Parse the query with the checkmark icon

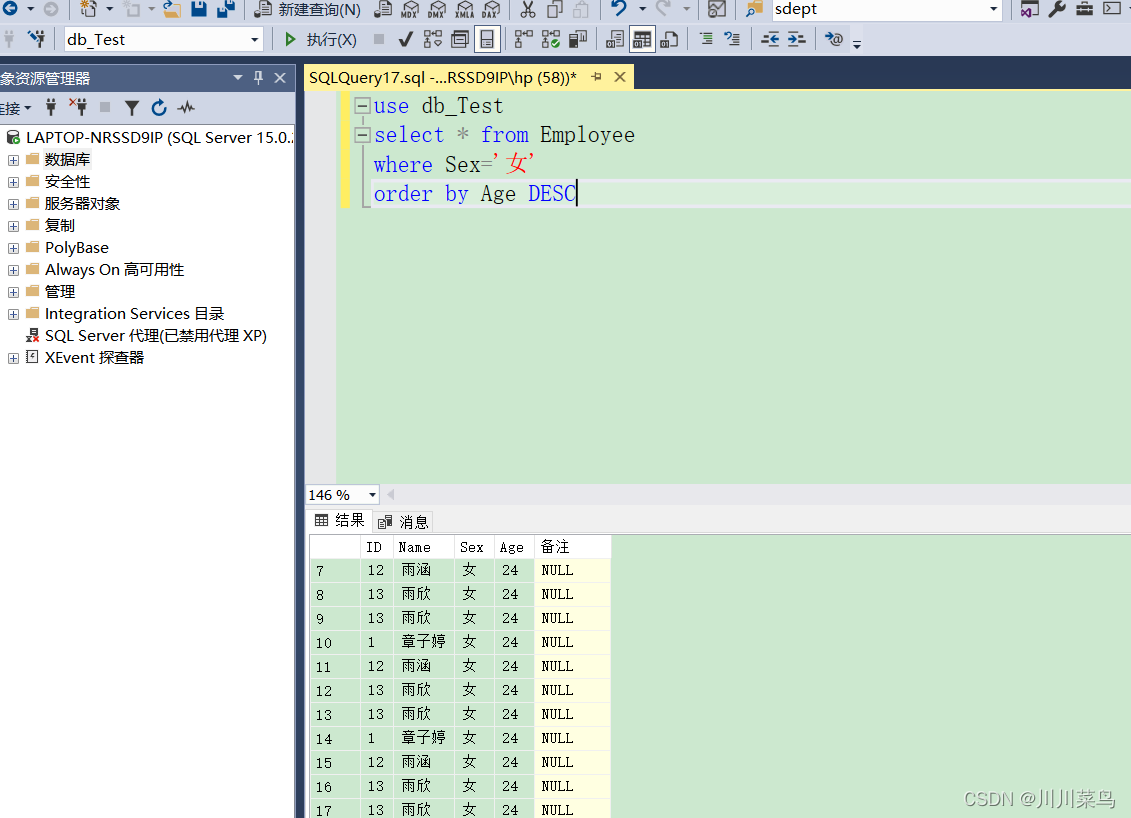(405, 39)
